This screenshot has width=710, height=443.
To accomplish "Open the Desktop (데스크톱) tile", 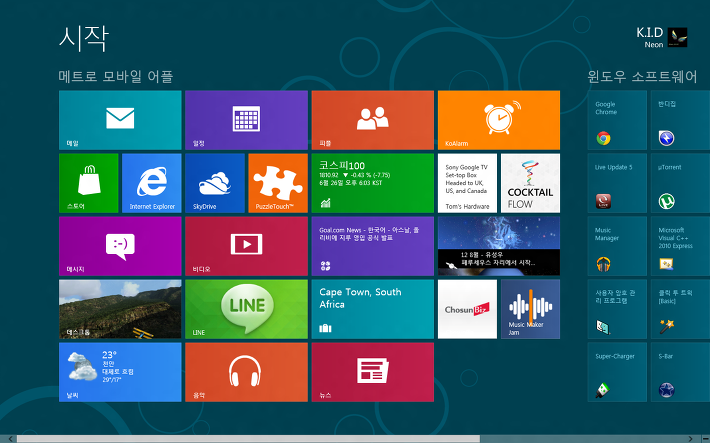I will (120, 309).
